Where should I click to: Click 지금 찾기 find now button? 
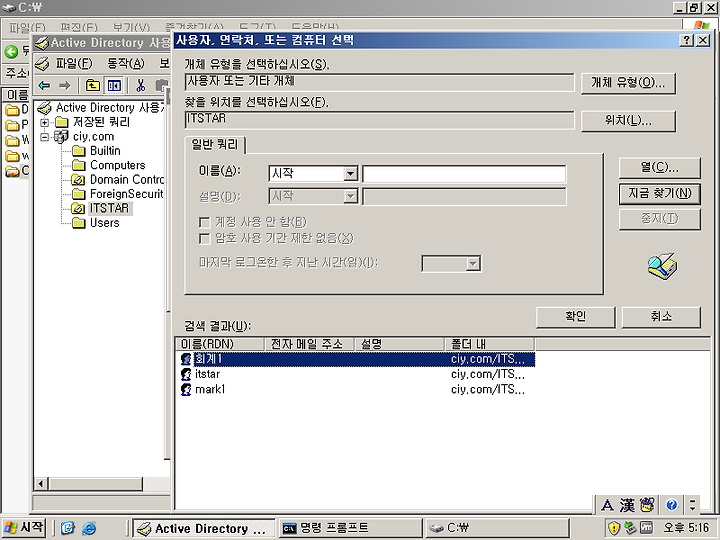click(x=659, y=193)
